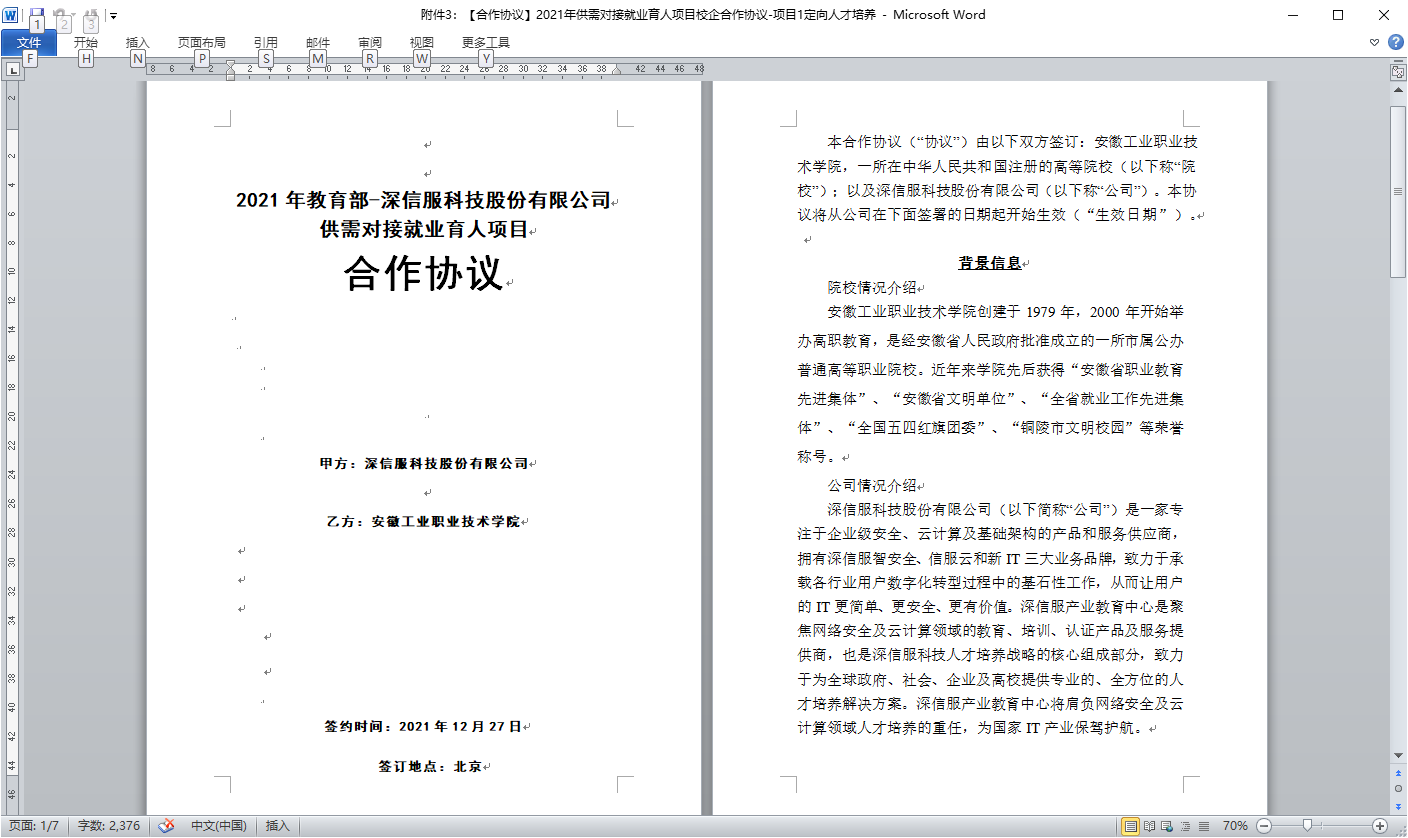The height and width of the screenshot is (838, 1408).
Task: Expand the collapsed ribbon chevron
Action: (x=1375, y=42)
